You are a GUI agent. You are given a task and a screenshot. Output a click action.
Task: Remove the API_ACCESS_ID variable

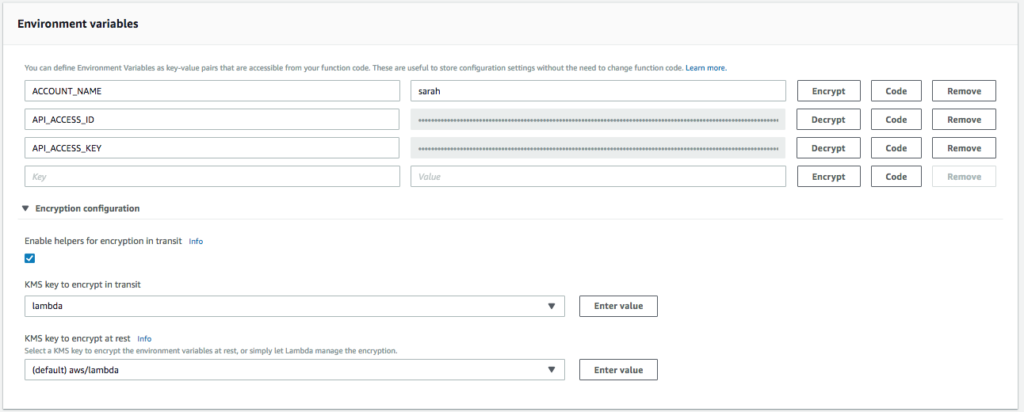click(x=964, y=120)
